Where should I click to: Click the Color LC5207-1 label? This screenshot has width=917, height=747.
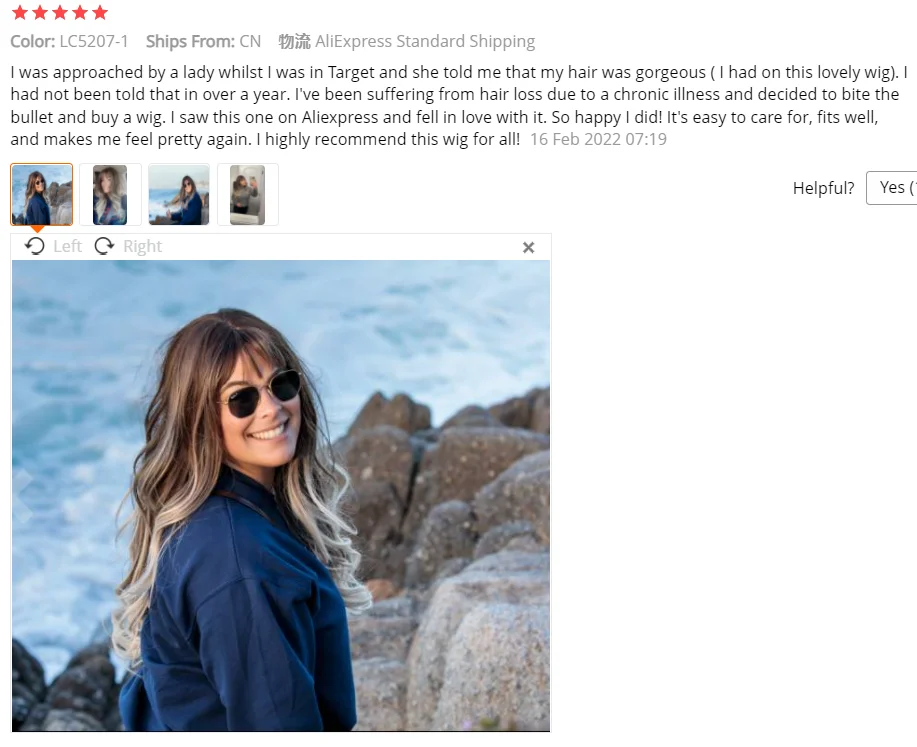point(69,42)
